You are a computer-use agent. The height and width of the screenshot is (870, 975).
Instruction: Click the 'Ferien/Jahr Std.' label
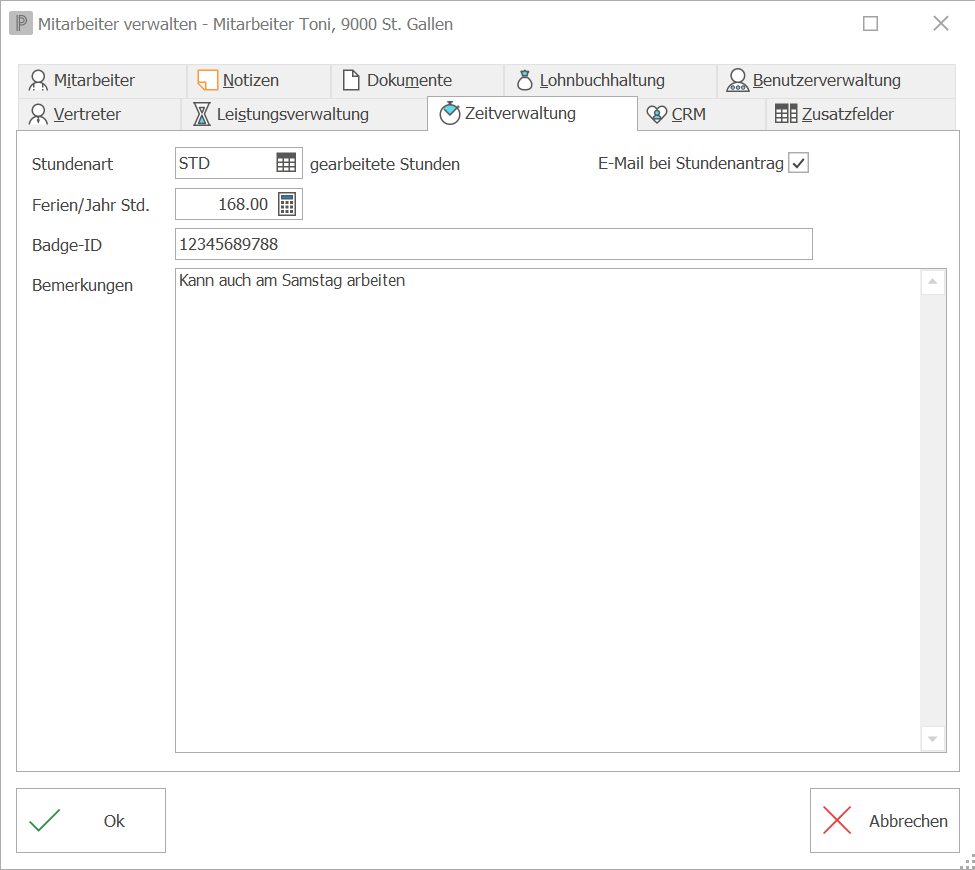tap(91, 205)
